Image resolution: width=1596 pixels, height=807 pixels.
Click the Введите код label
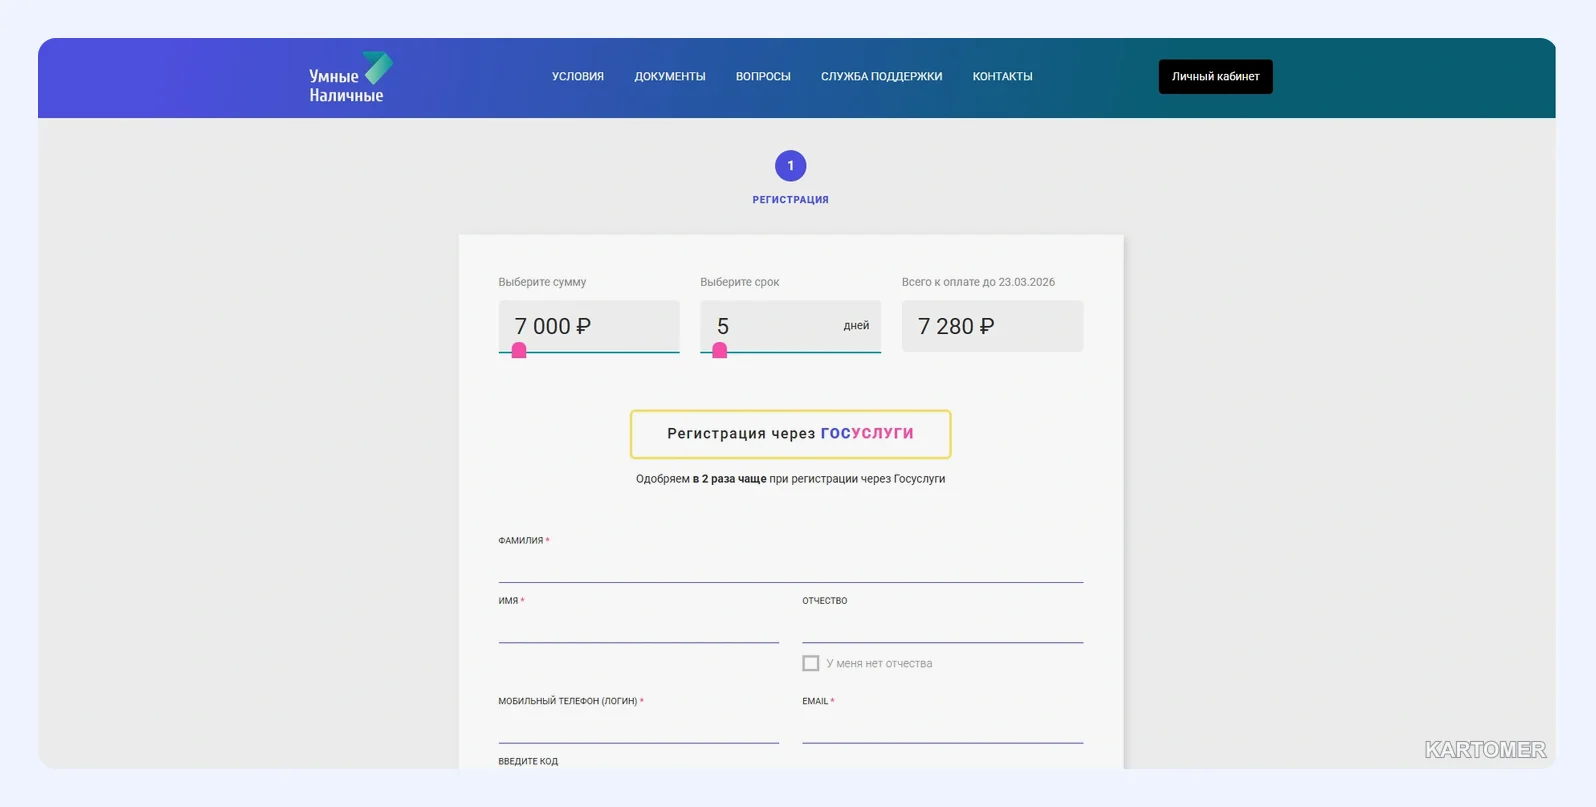[x=528, y=761]
